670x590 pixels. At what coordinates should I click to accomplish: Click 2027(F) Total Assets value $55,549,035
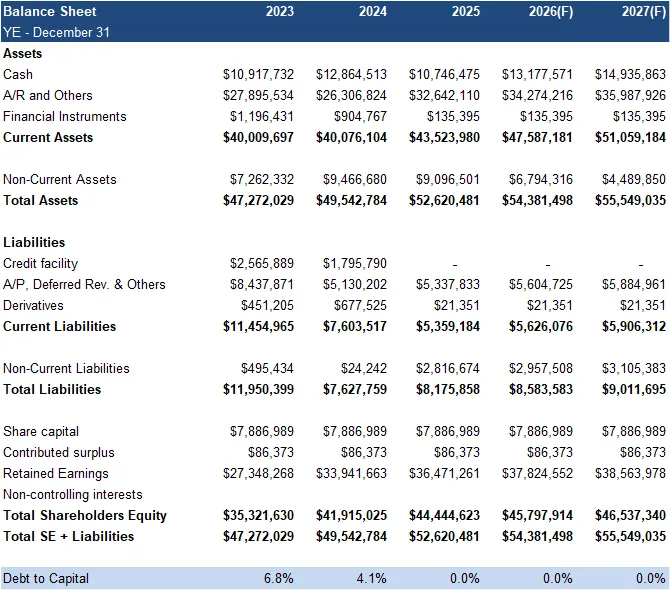coord(630,200)
